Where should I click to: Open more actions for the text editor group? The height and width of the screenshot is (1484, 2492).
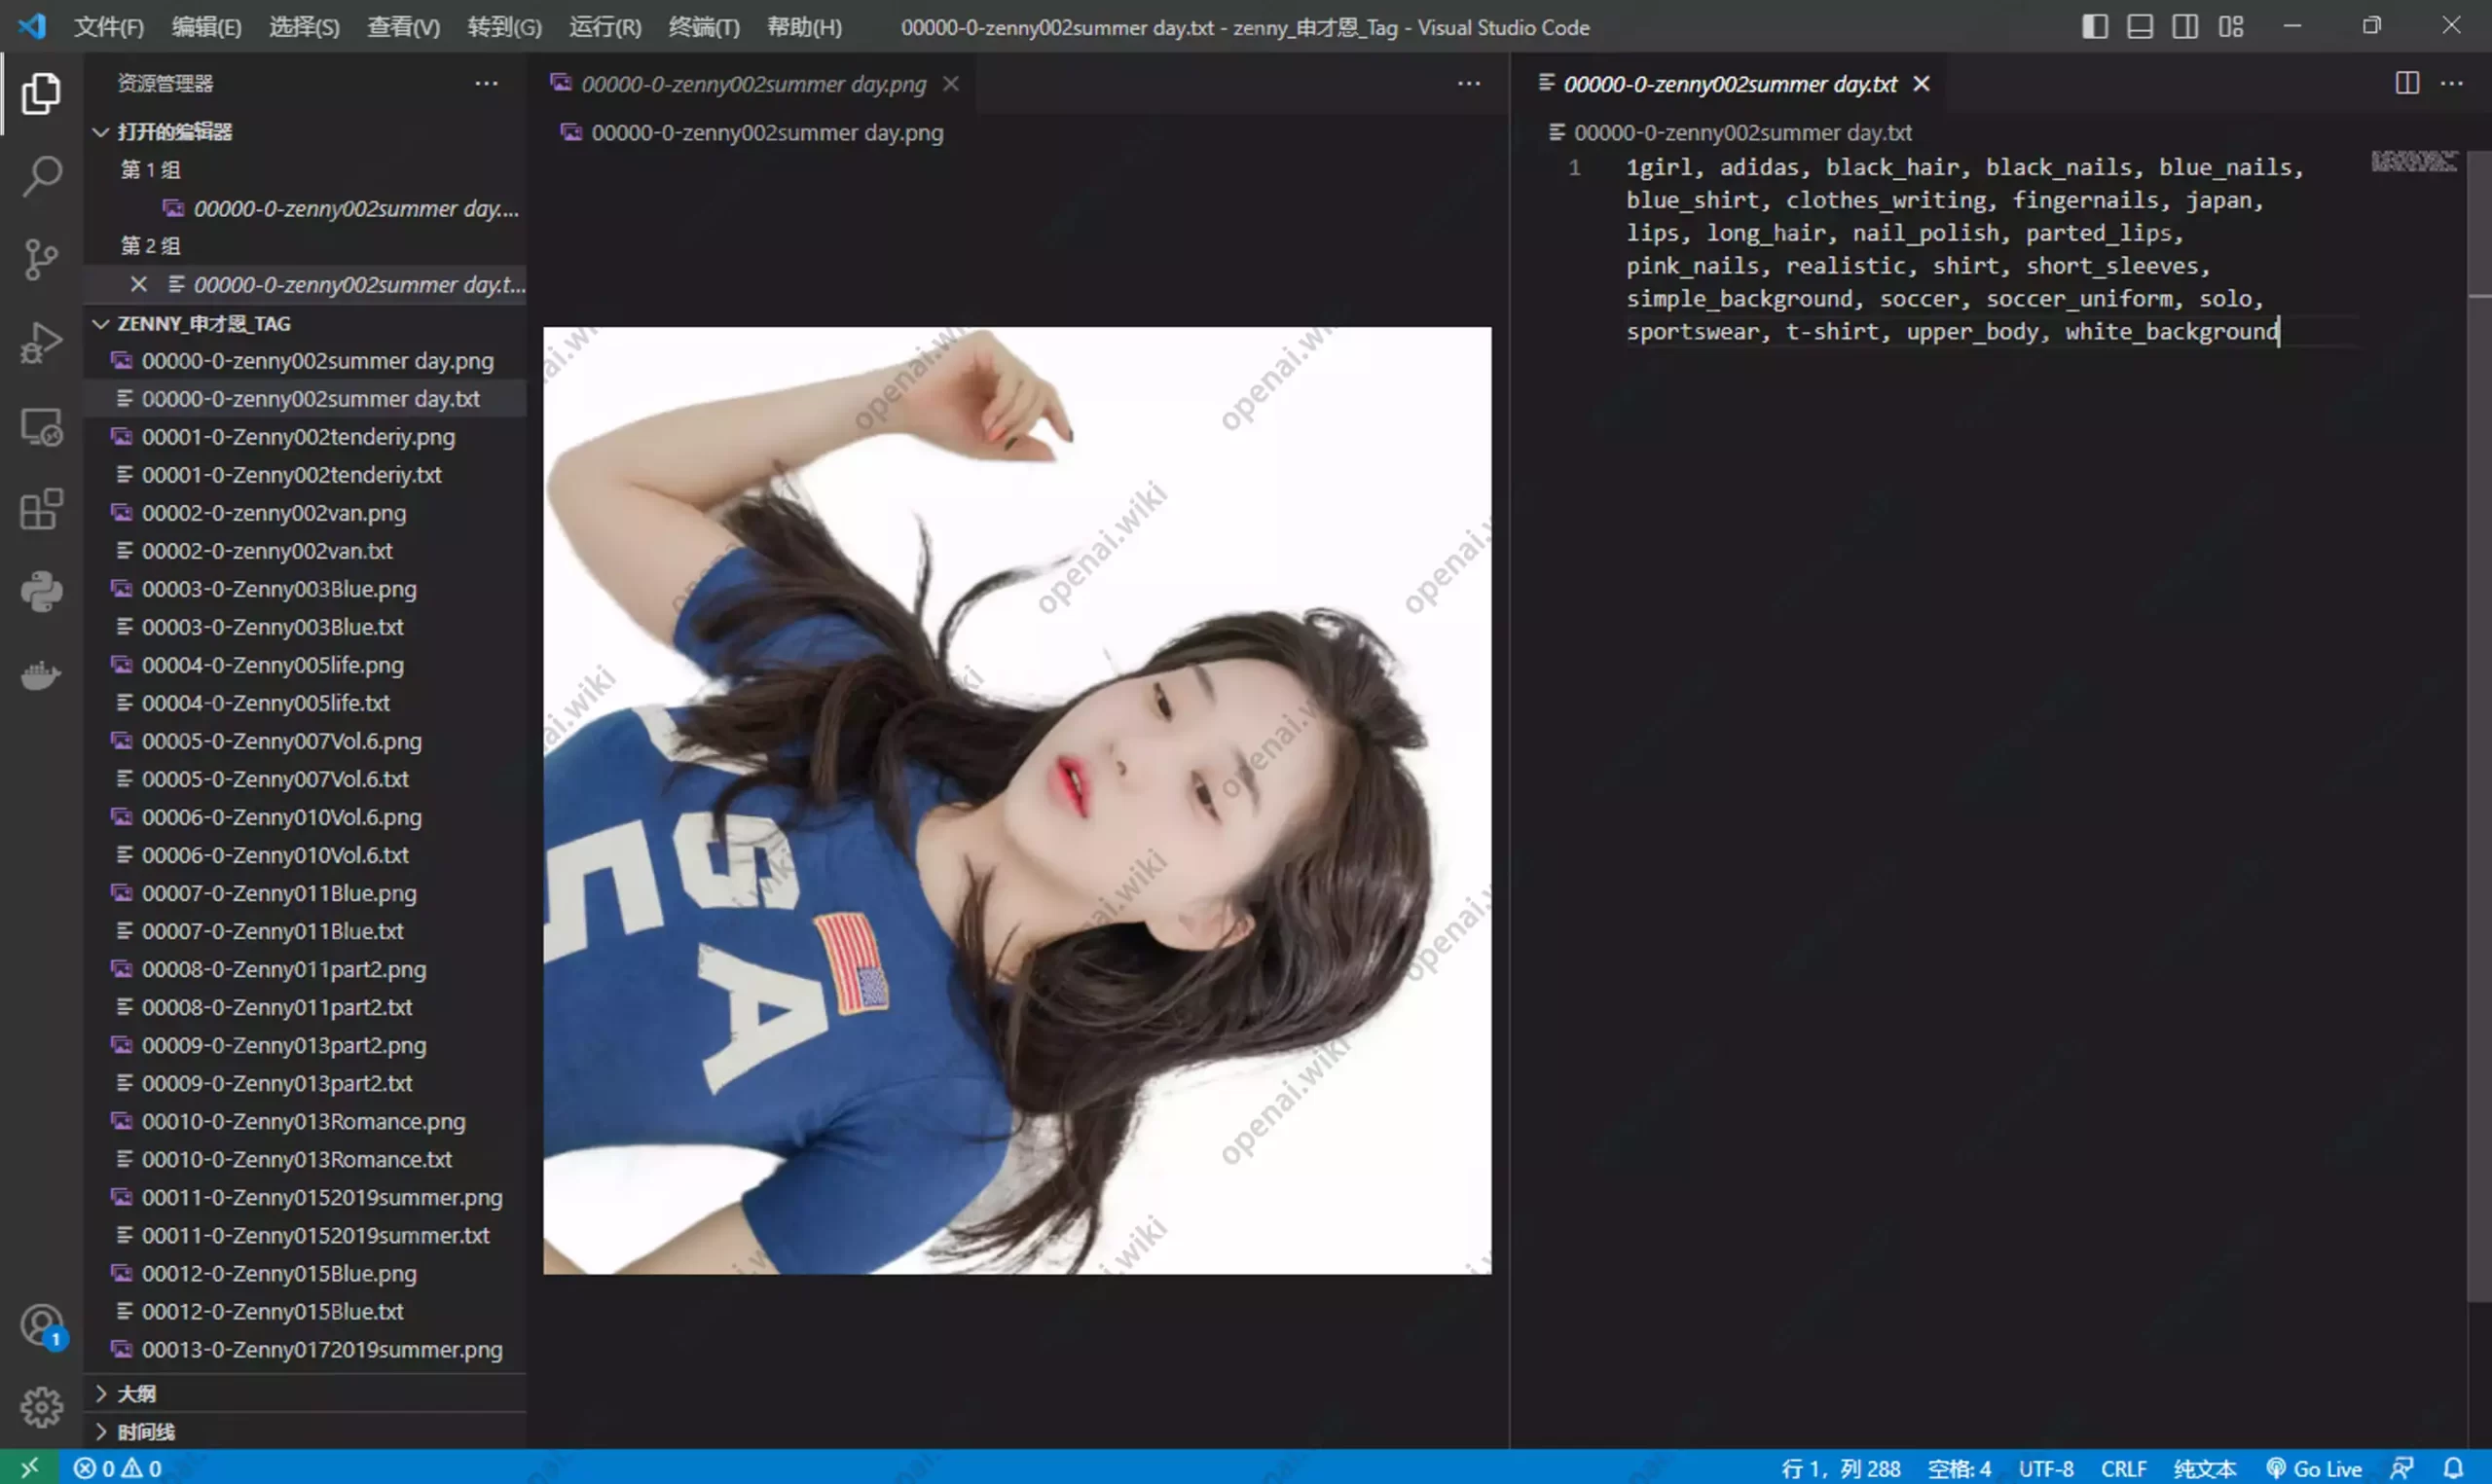2452,83
